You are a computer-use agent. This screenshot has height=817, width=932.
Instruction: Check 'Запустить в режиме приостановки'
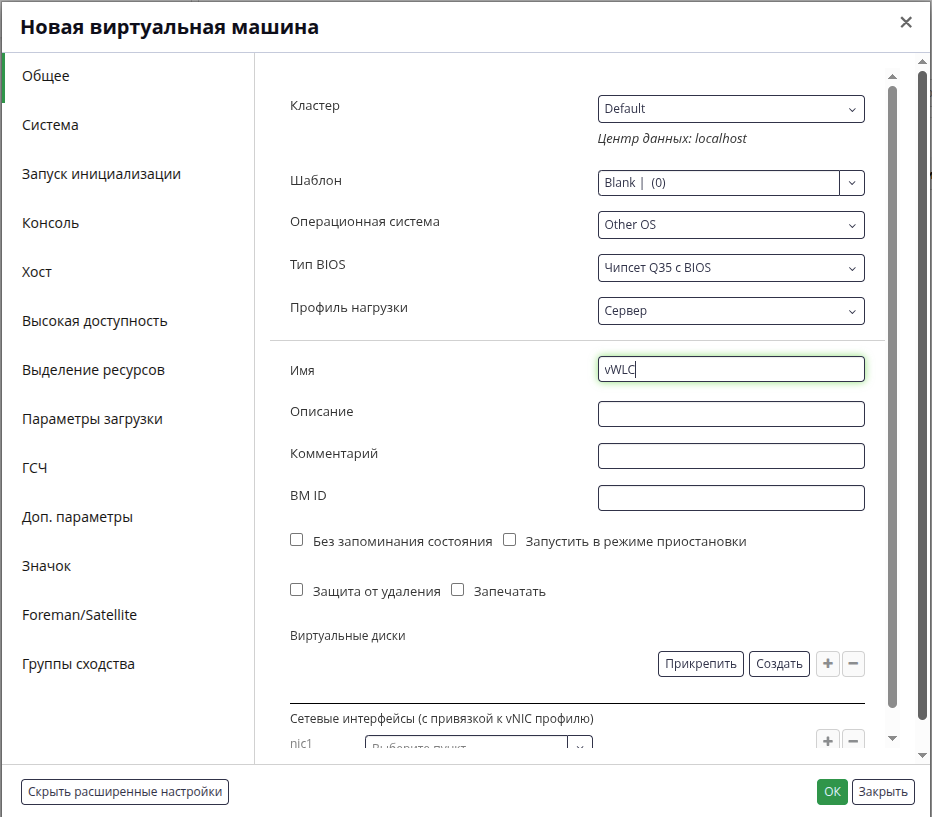pos(509,540)
